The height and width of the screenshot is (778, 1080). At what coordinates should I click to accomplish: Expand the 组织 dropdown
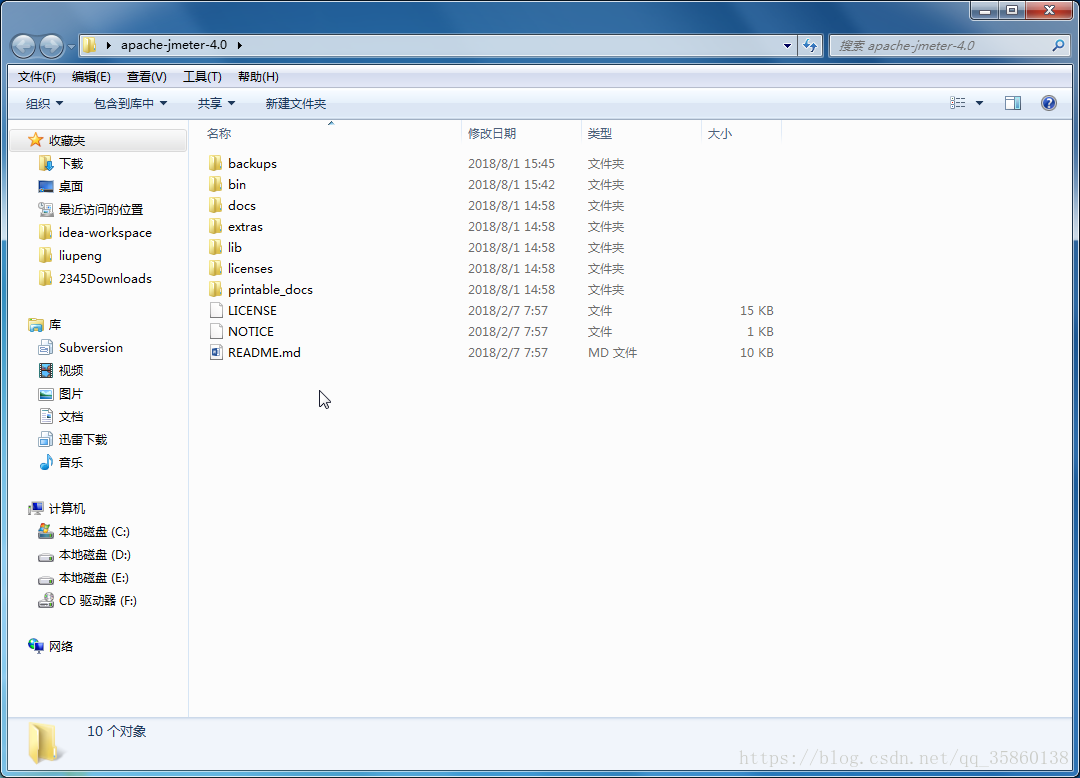coord(45,103)
